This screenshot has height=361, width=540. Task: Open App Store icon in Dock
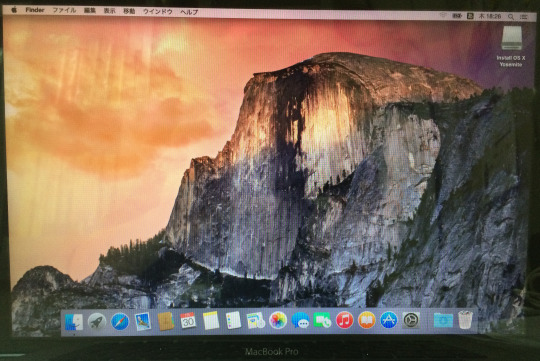click(389, 320)
